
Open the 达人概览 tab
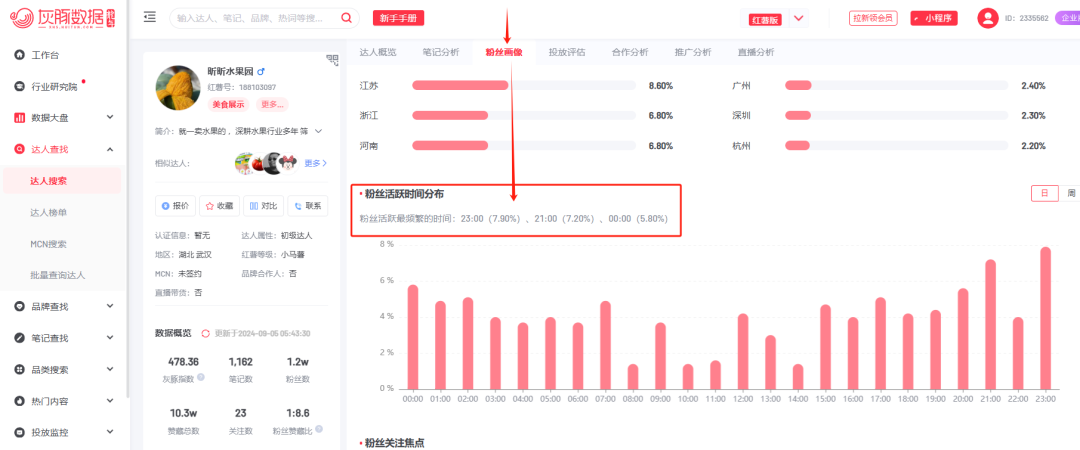tap(378, 52)
